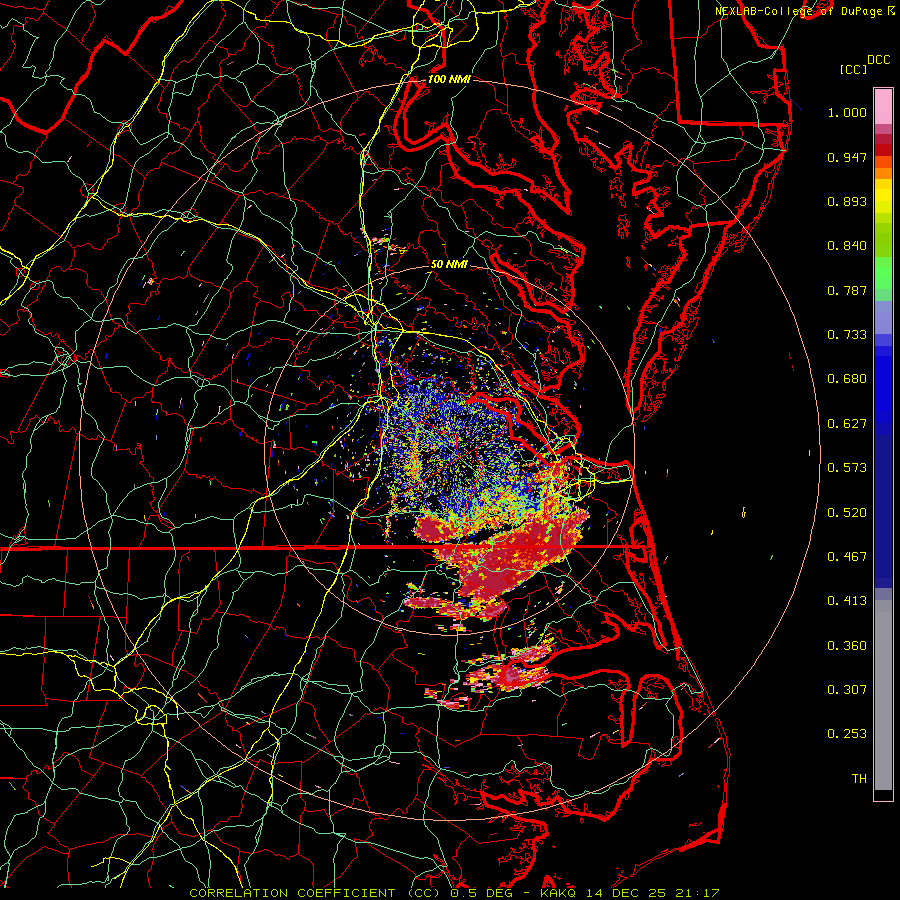Click the 0.360 scale value
The image size is (900, 900).
point(847,646)
